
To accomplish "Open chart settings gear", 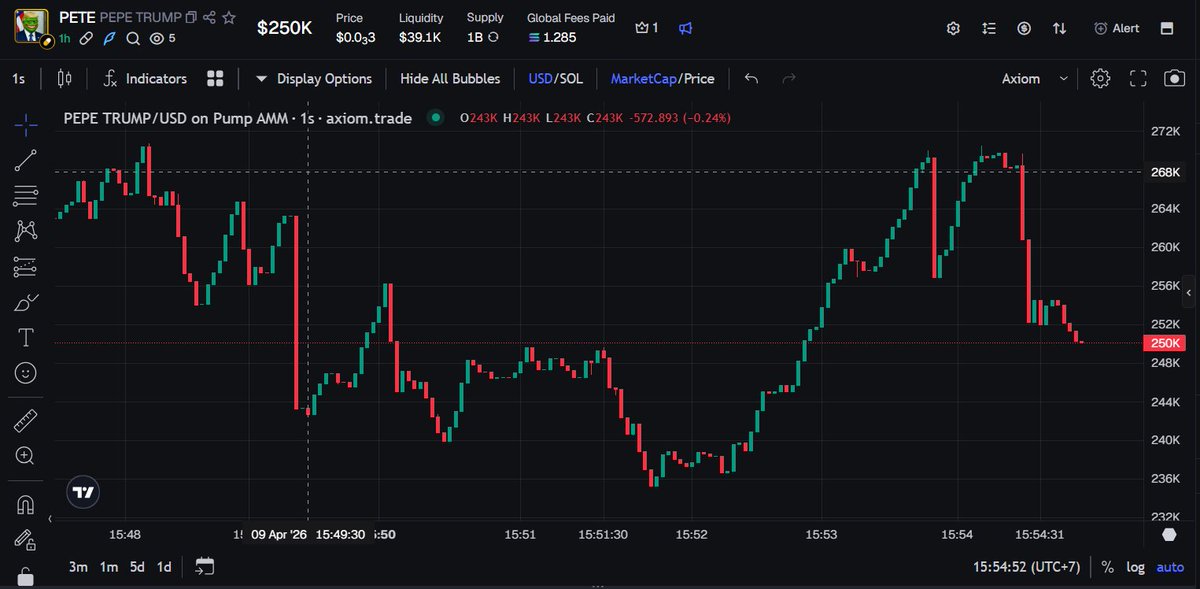I will pyautogui.click(x=1100, y=78).
